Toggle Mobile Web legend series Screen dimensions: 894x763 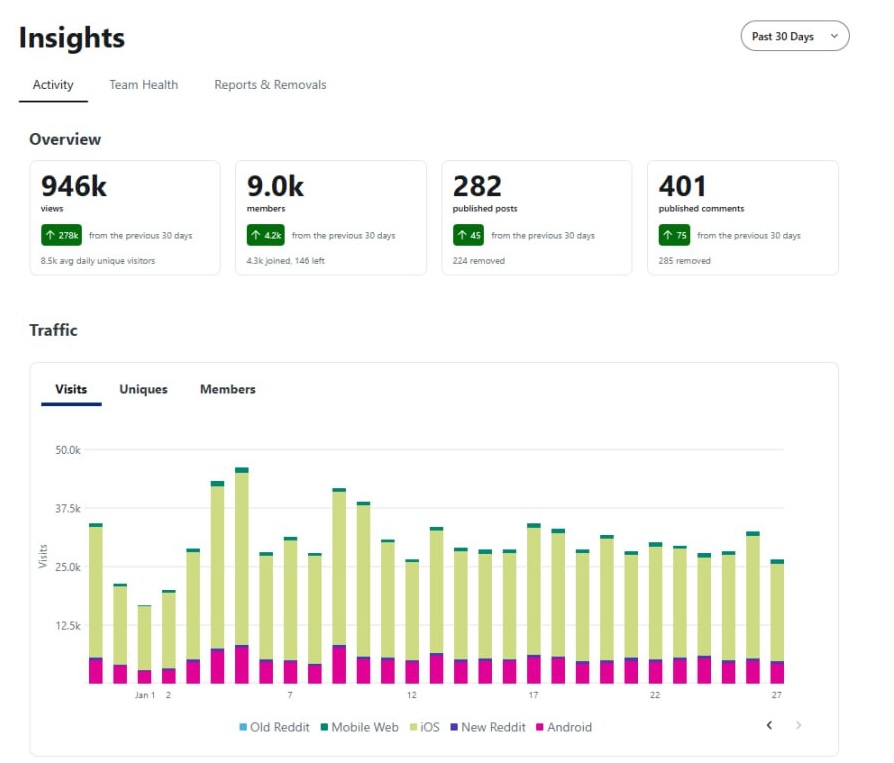[359, 727]
